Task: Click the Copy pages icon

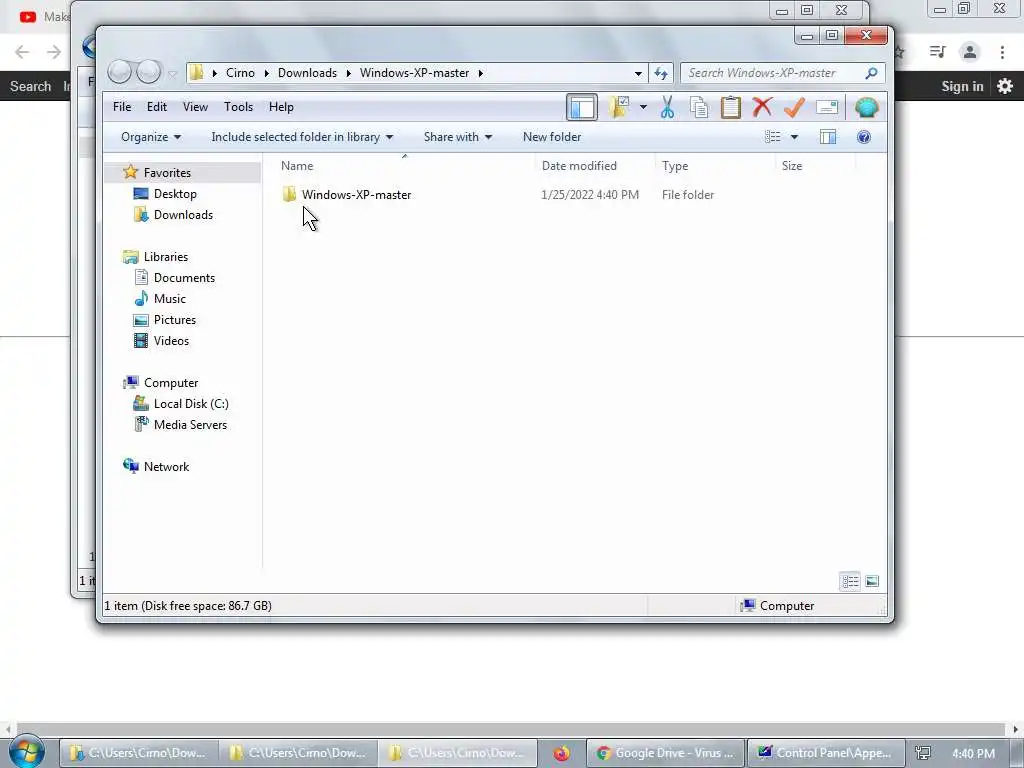Action: tap(699, 107)
